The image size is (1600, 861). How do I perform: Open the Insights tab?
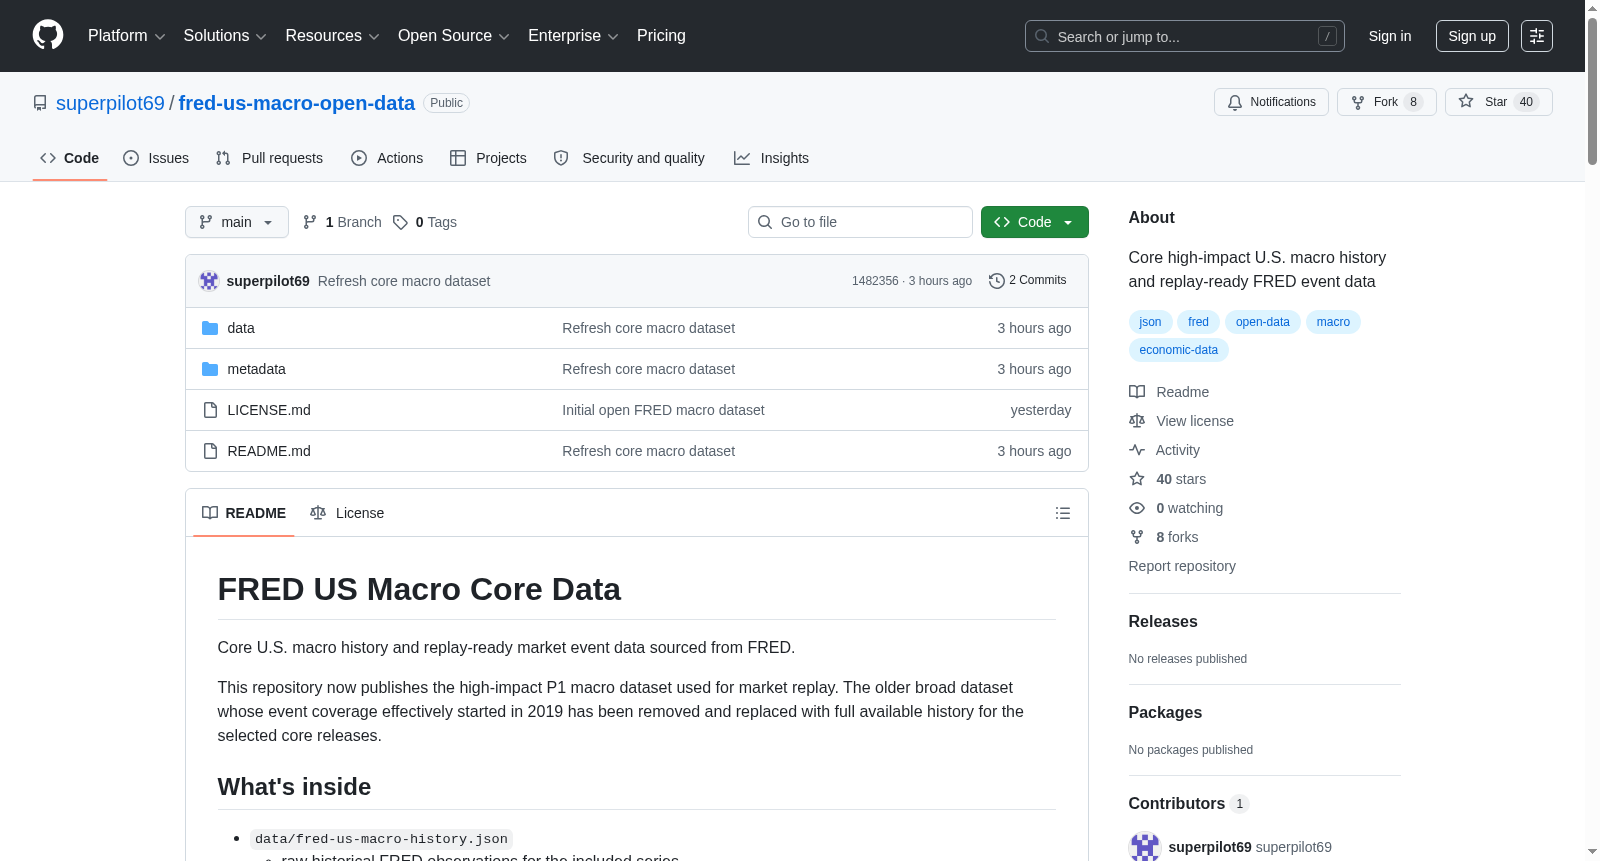tap(771, 158)
